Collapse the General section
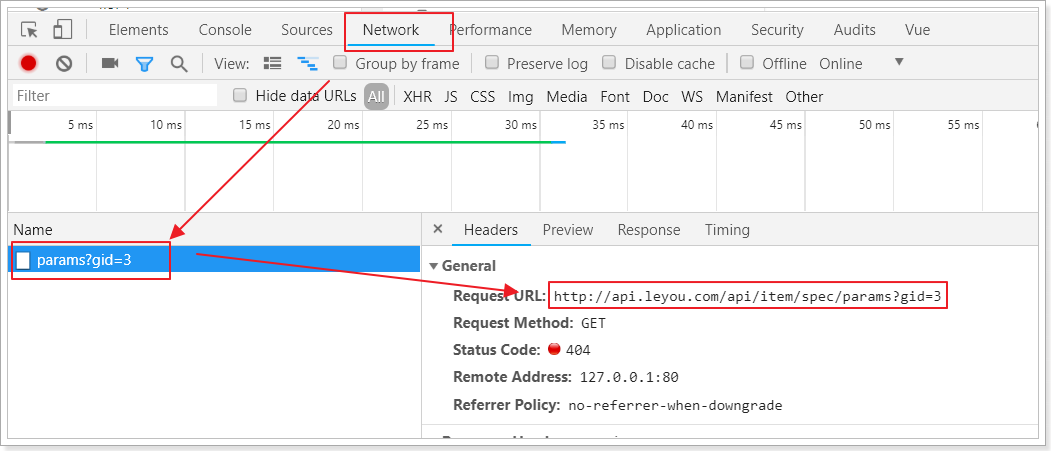Viewport: 1051px width, 451px height. click(x=433, y=266)
